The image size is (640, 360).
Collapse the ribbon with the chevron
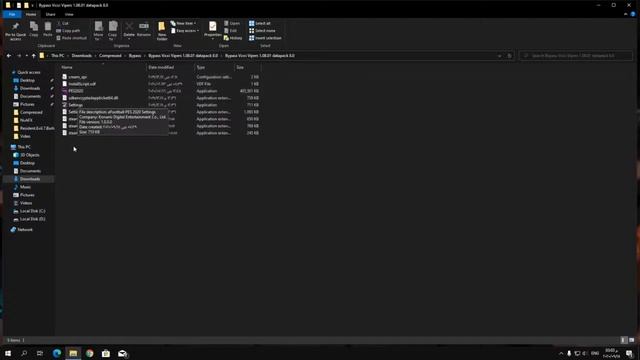[625, 14]
